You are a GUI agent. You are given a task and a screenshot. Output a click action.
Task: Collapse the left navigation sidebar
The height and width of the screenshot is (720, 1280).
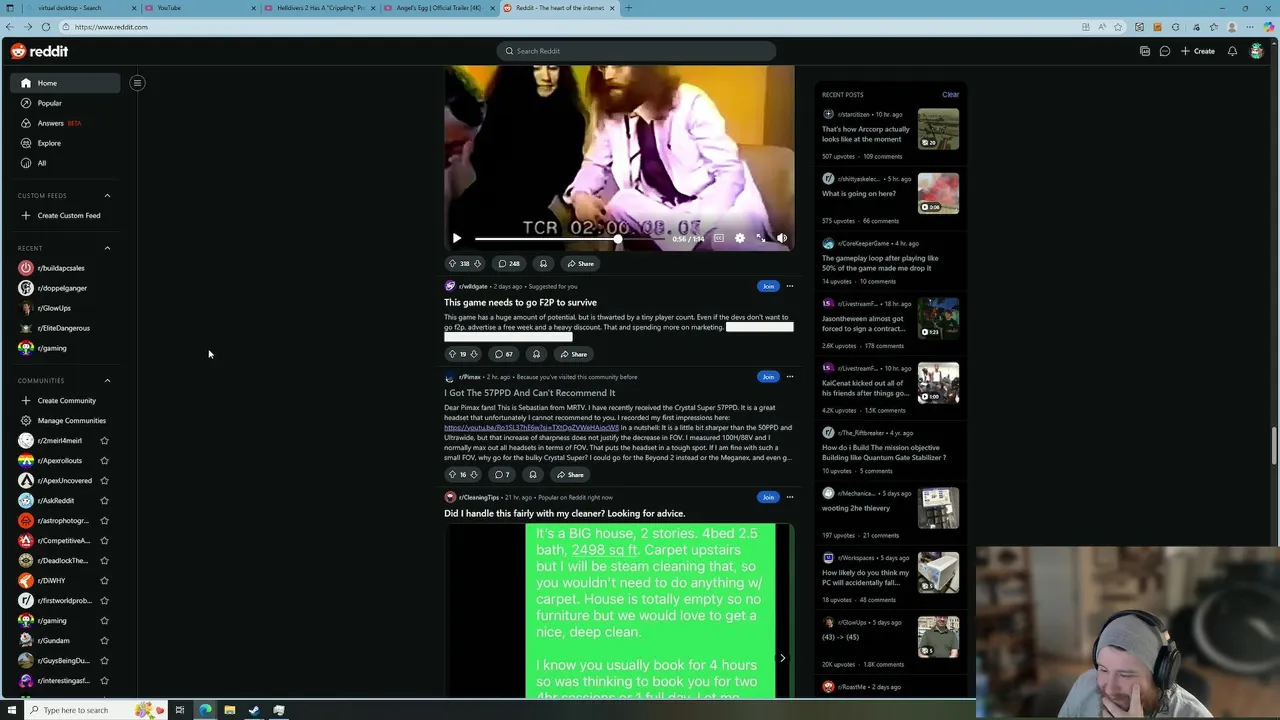click(137, 83)
